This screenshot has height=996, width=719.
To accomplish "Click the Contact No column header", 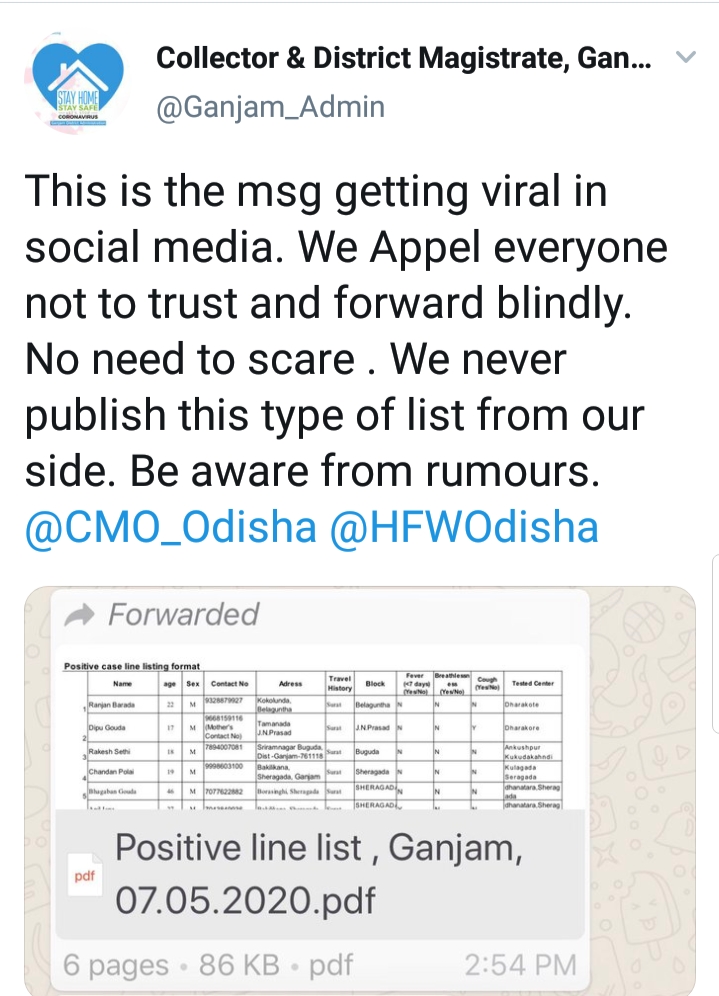I will tap(229, 683).
